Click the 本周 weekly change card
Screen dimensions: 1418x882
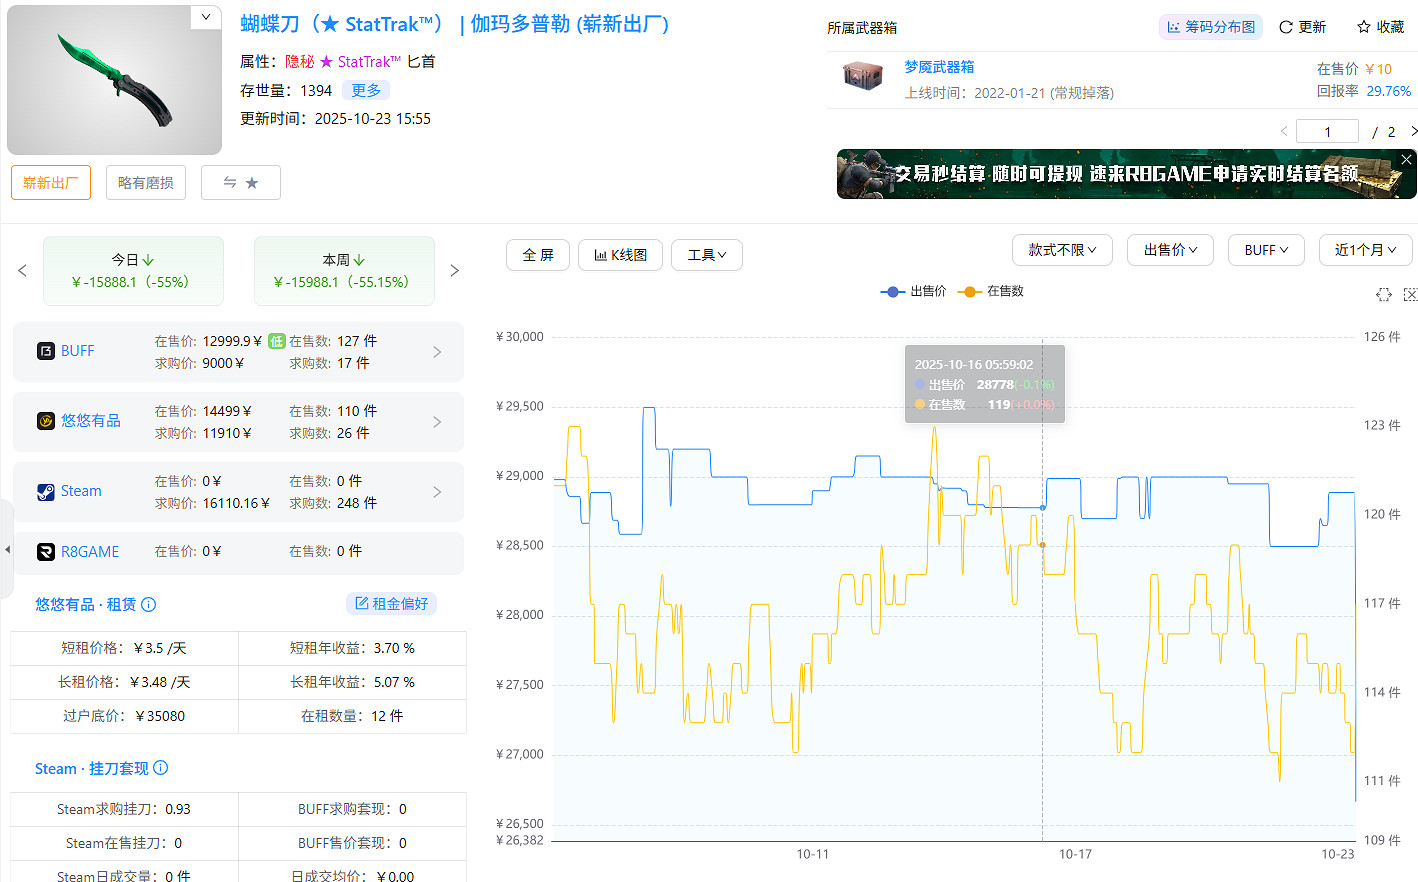pyautogui.click(x=344, y=270)
